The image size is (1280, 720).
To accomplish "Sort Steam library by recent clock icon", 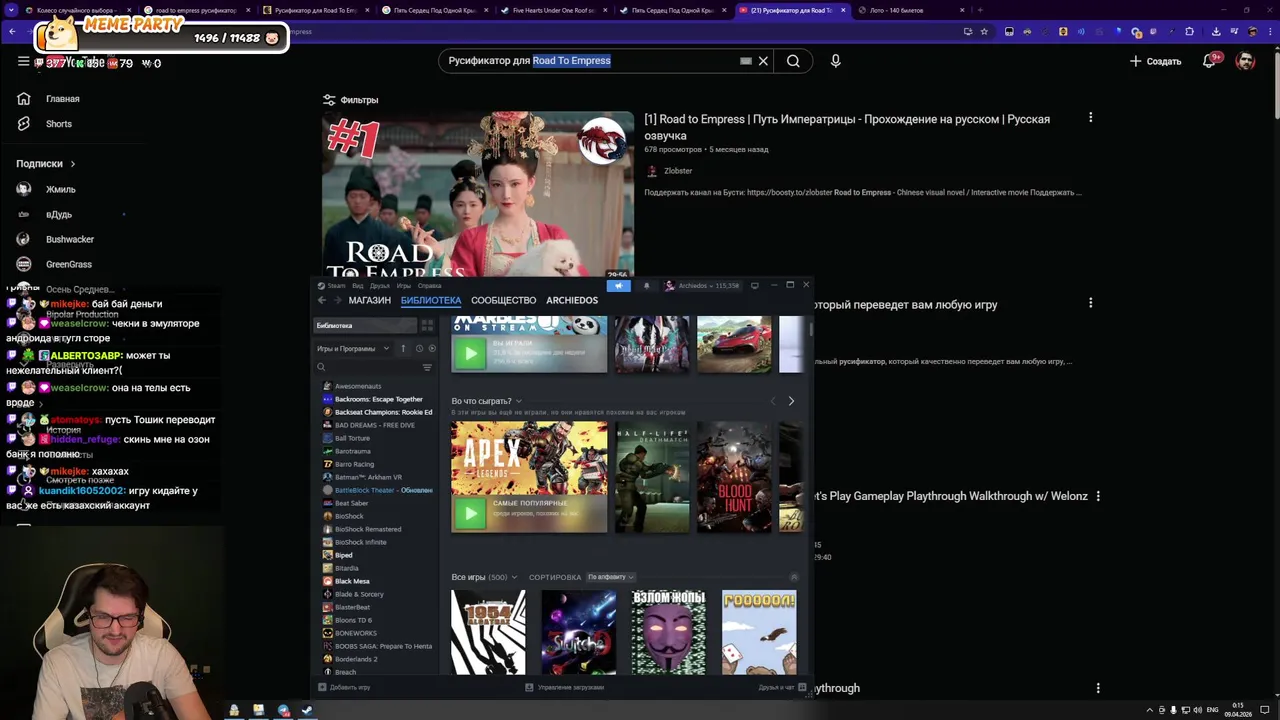I will click(419, 349).
